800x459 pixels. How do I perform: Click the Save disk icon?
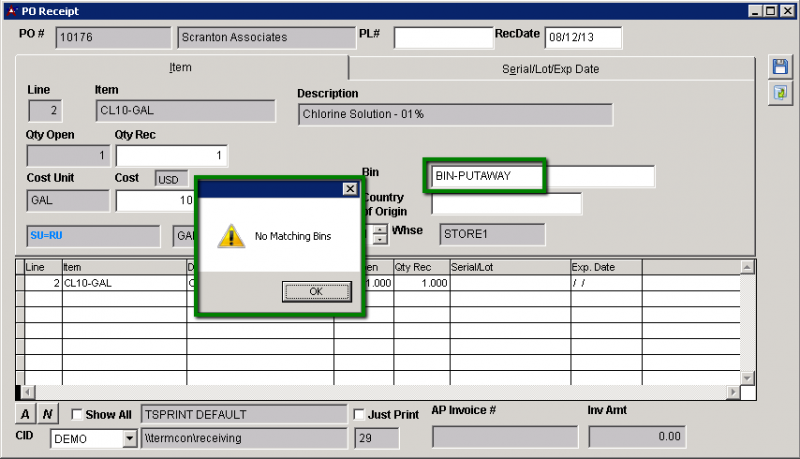pyautogui.click(x=779, y=67)
